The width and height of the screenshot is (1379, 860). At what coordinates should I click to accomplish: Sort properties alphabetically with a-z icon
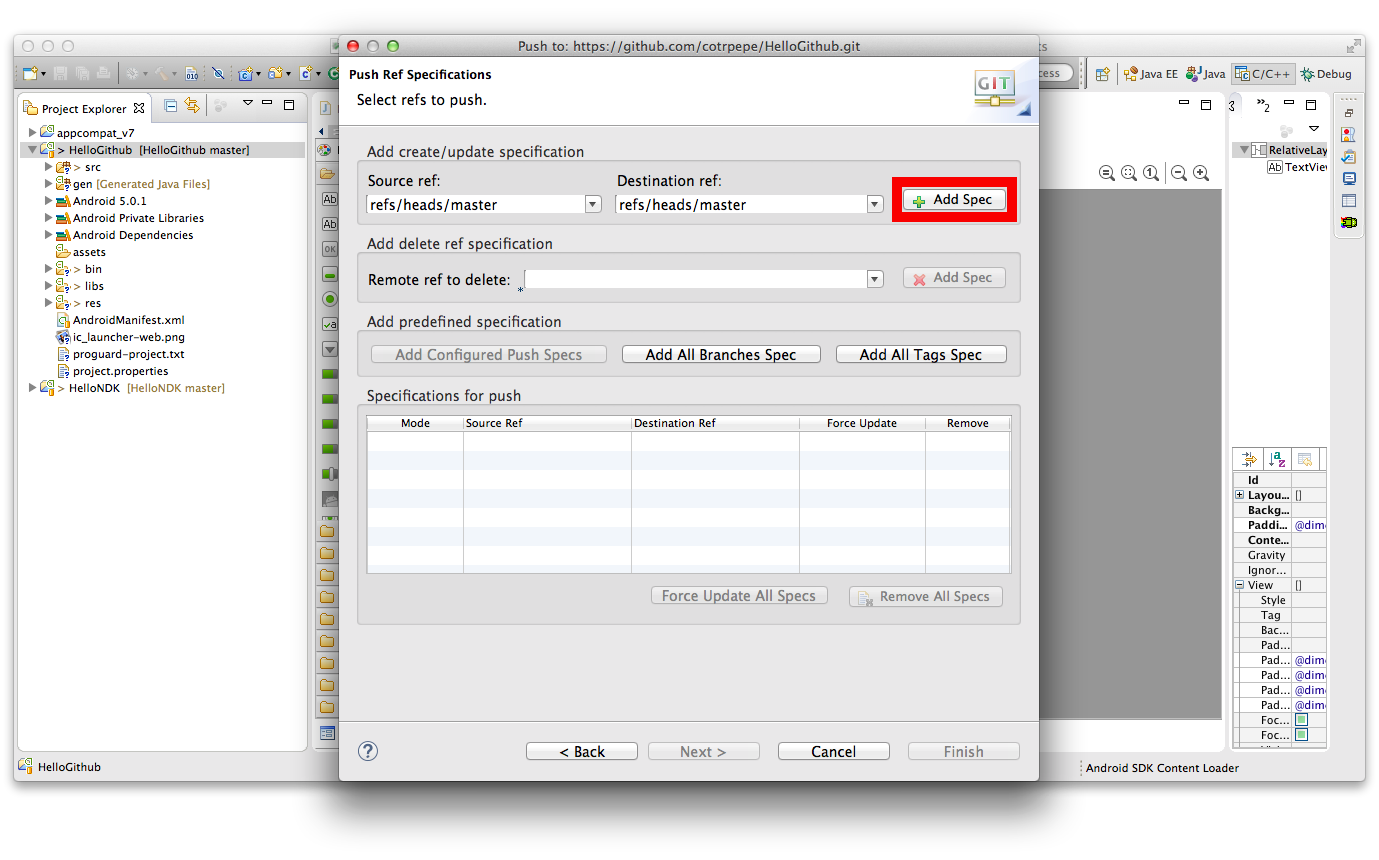click(x=1277, y=459)
